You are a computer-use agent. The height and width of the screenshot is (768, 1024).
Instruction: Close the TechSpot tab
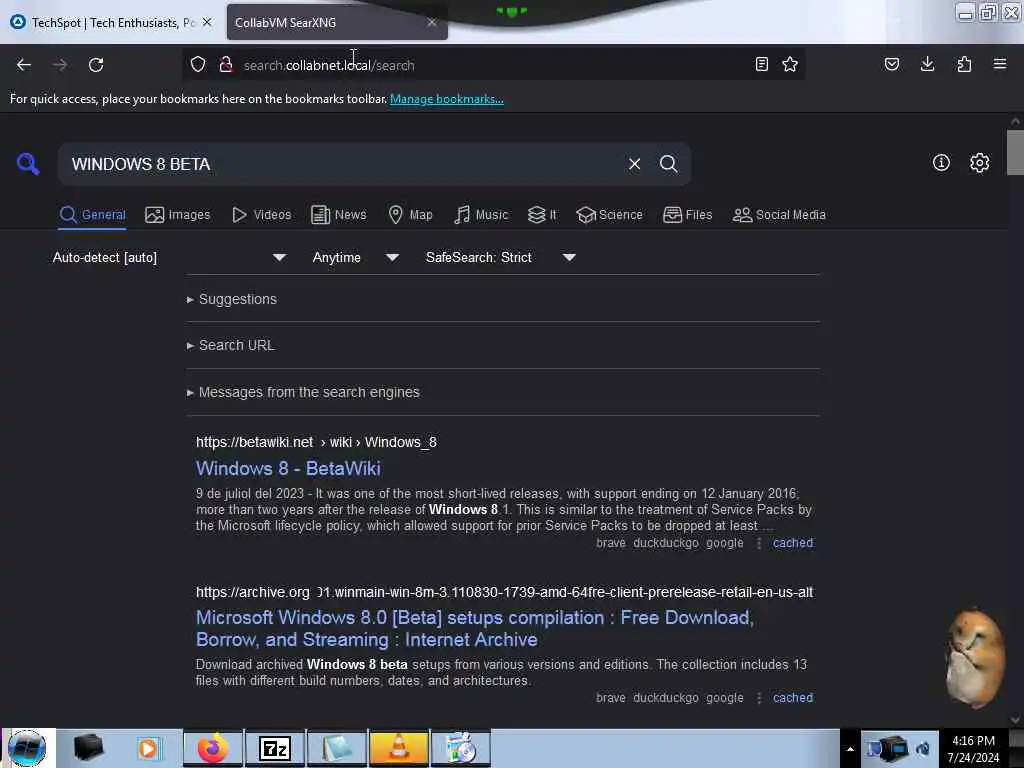(x=207, y=22)
